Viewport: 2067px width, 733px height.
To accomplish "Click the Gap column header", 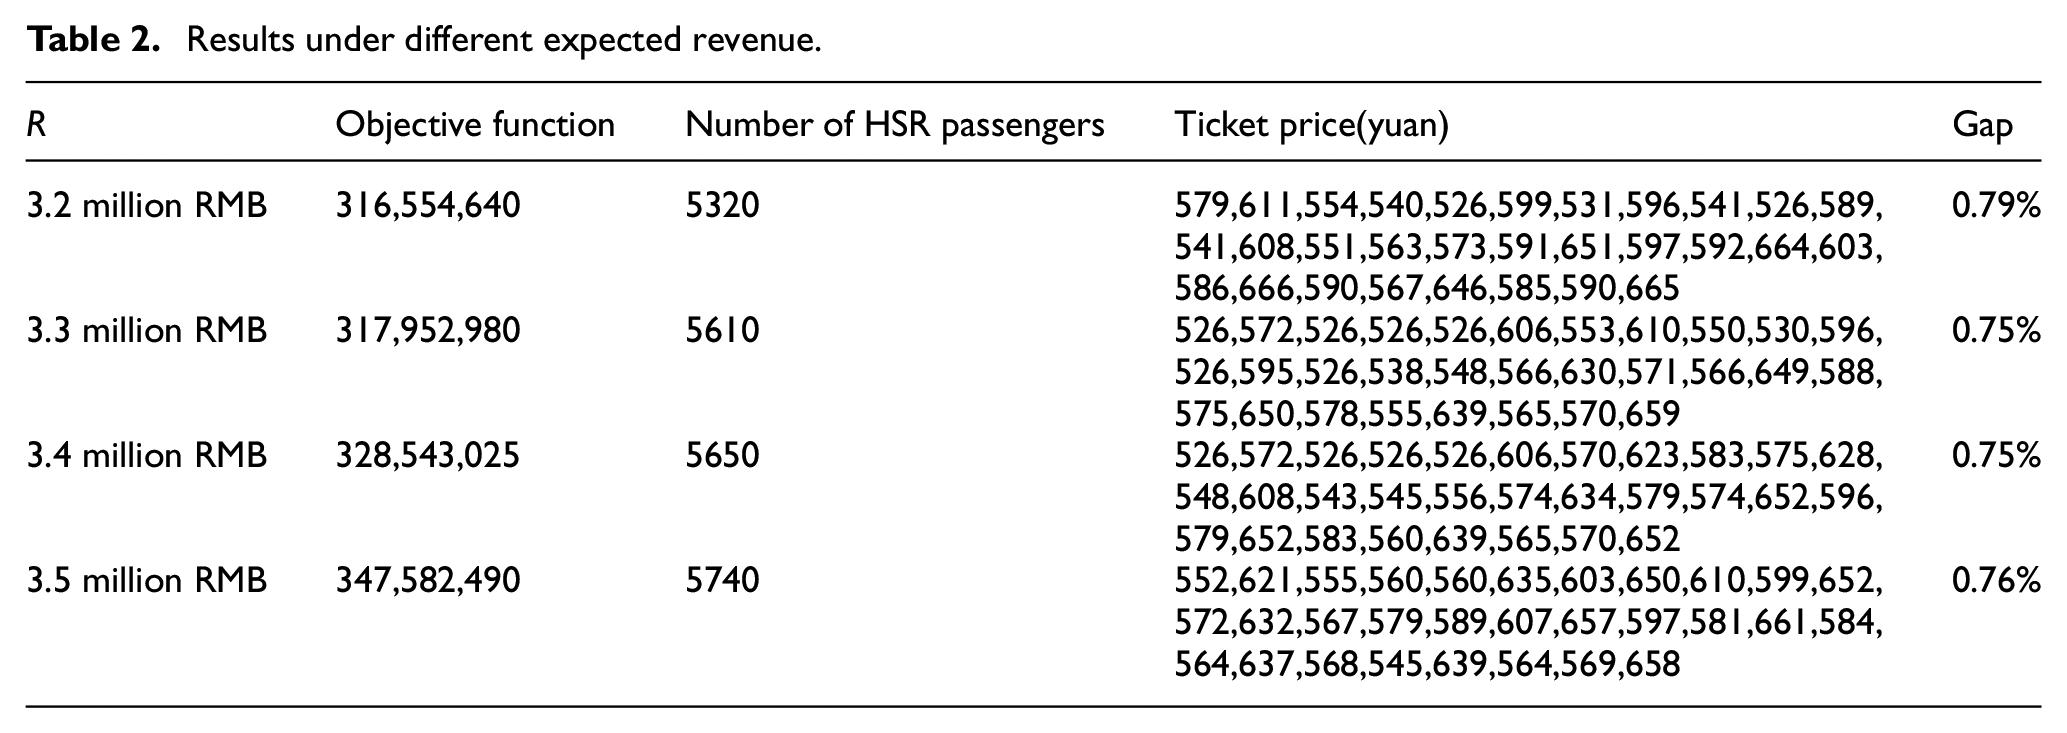I will [x=1982, y=125].
